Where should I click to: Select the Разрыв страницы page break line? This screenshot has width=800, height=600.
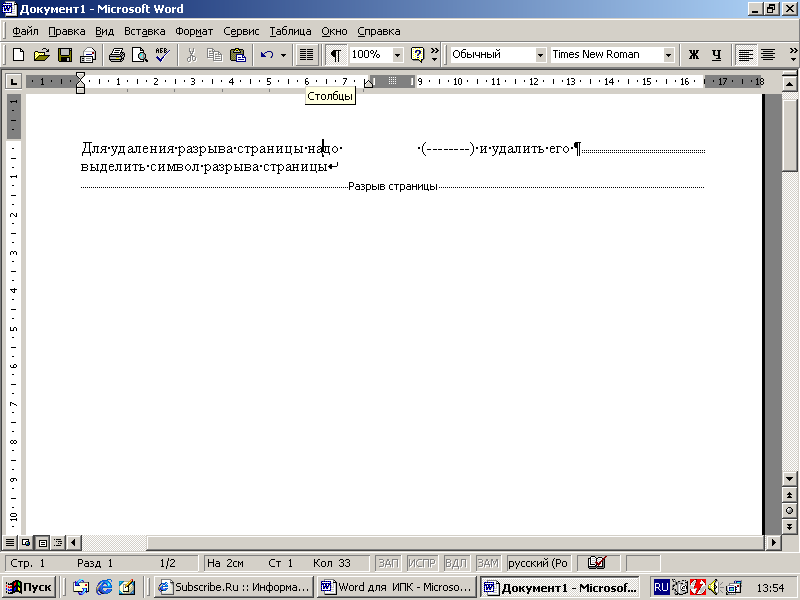coord(392,187)
